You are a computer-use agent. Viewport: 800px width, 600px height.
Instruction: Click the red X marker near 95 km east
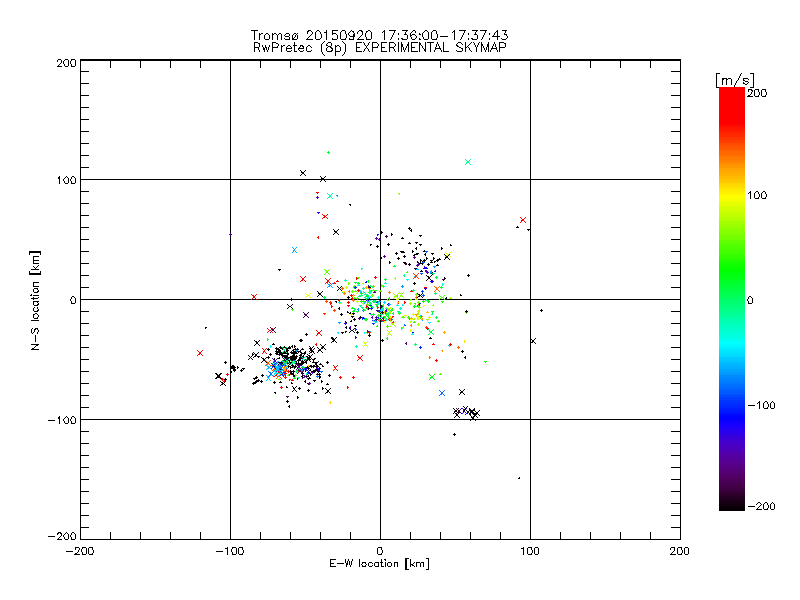click(x=523, y=220)
